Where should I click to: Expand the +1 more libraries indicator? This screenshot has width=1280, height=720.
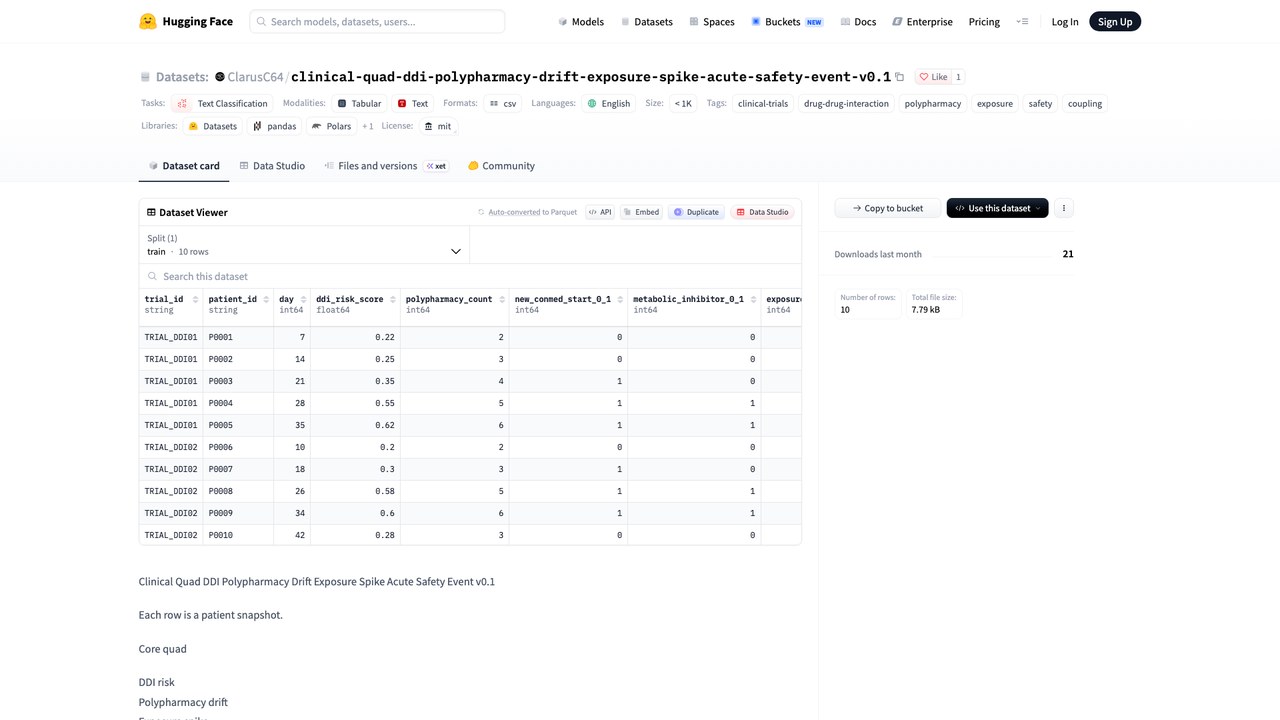tap(368, 126)
